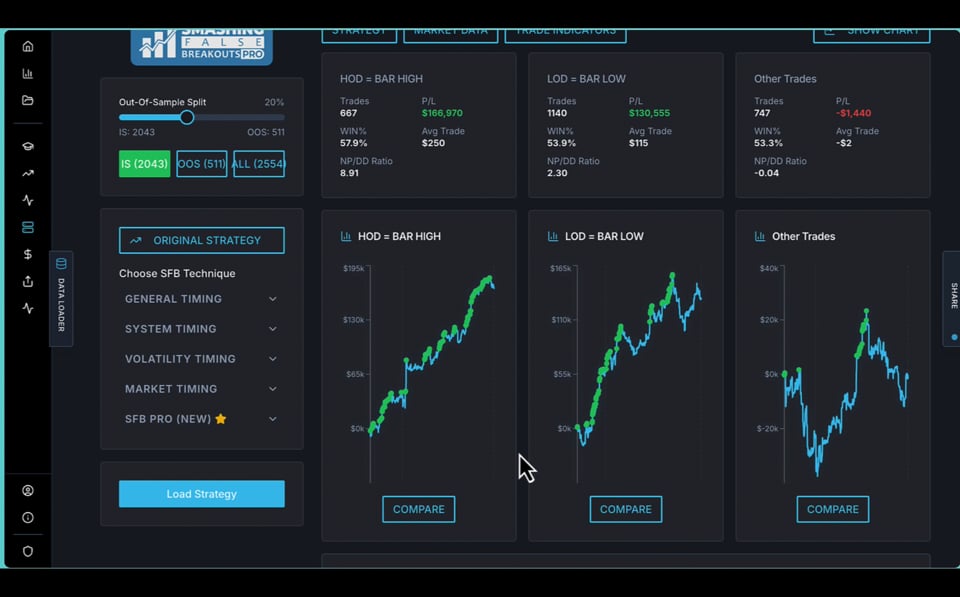Click the 8.91 NP/DD Ratio value
960x597 pixels.
pyautogui.click(x=350, y=173)
